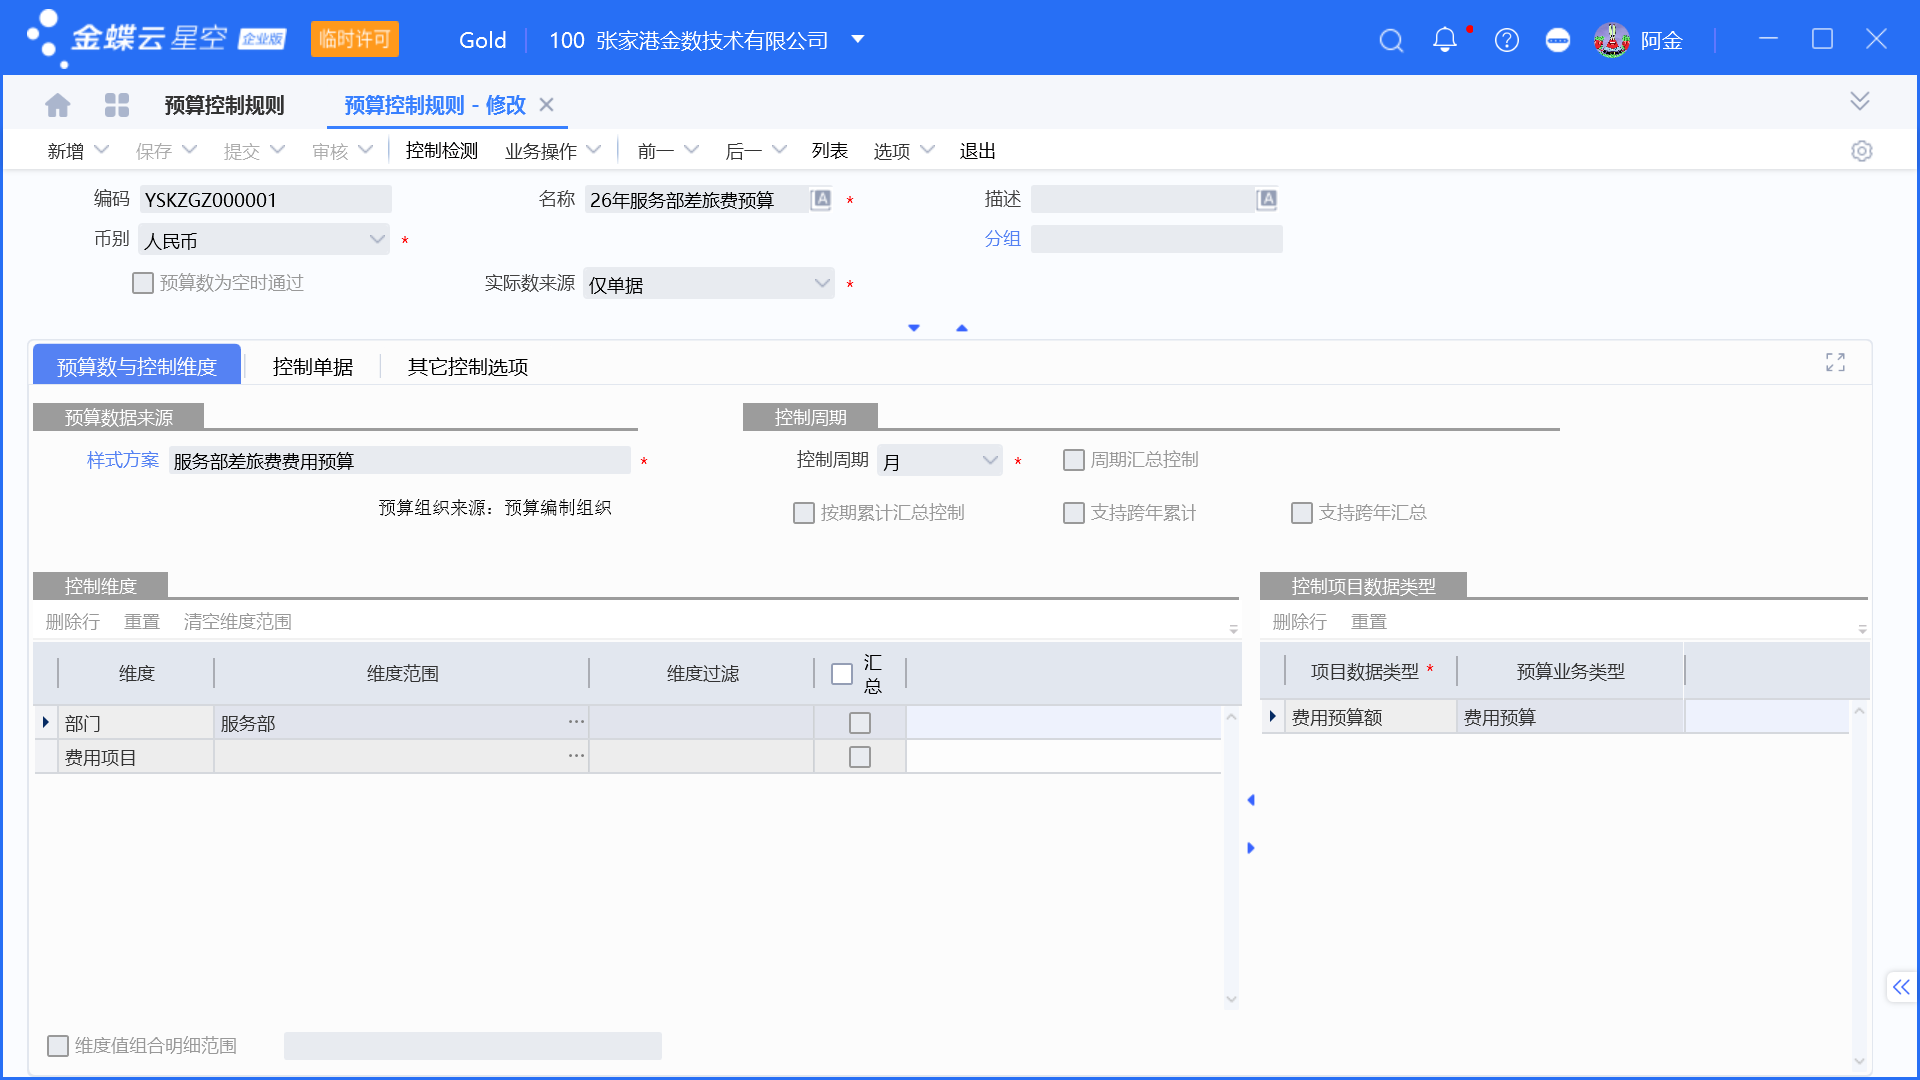Open the notification bell
This screenshot has width=1920, height=1080.
pyautogui.click(x=1444, y=40)
